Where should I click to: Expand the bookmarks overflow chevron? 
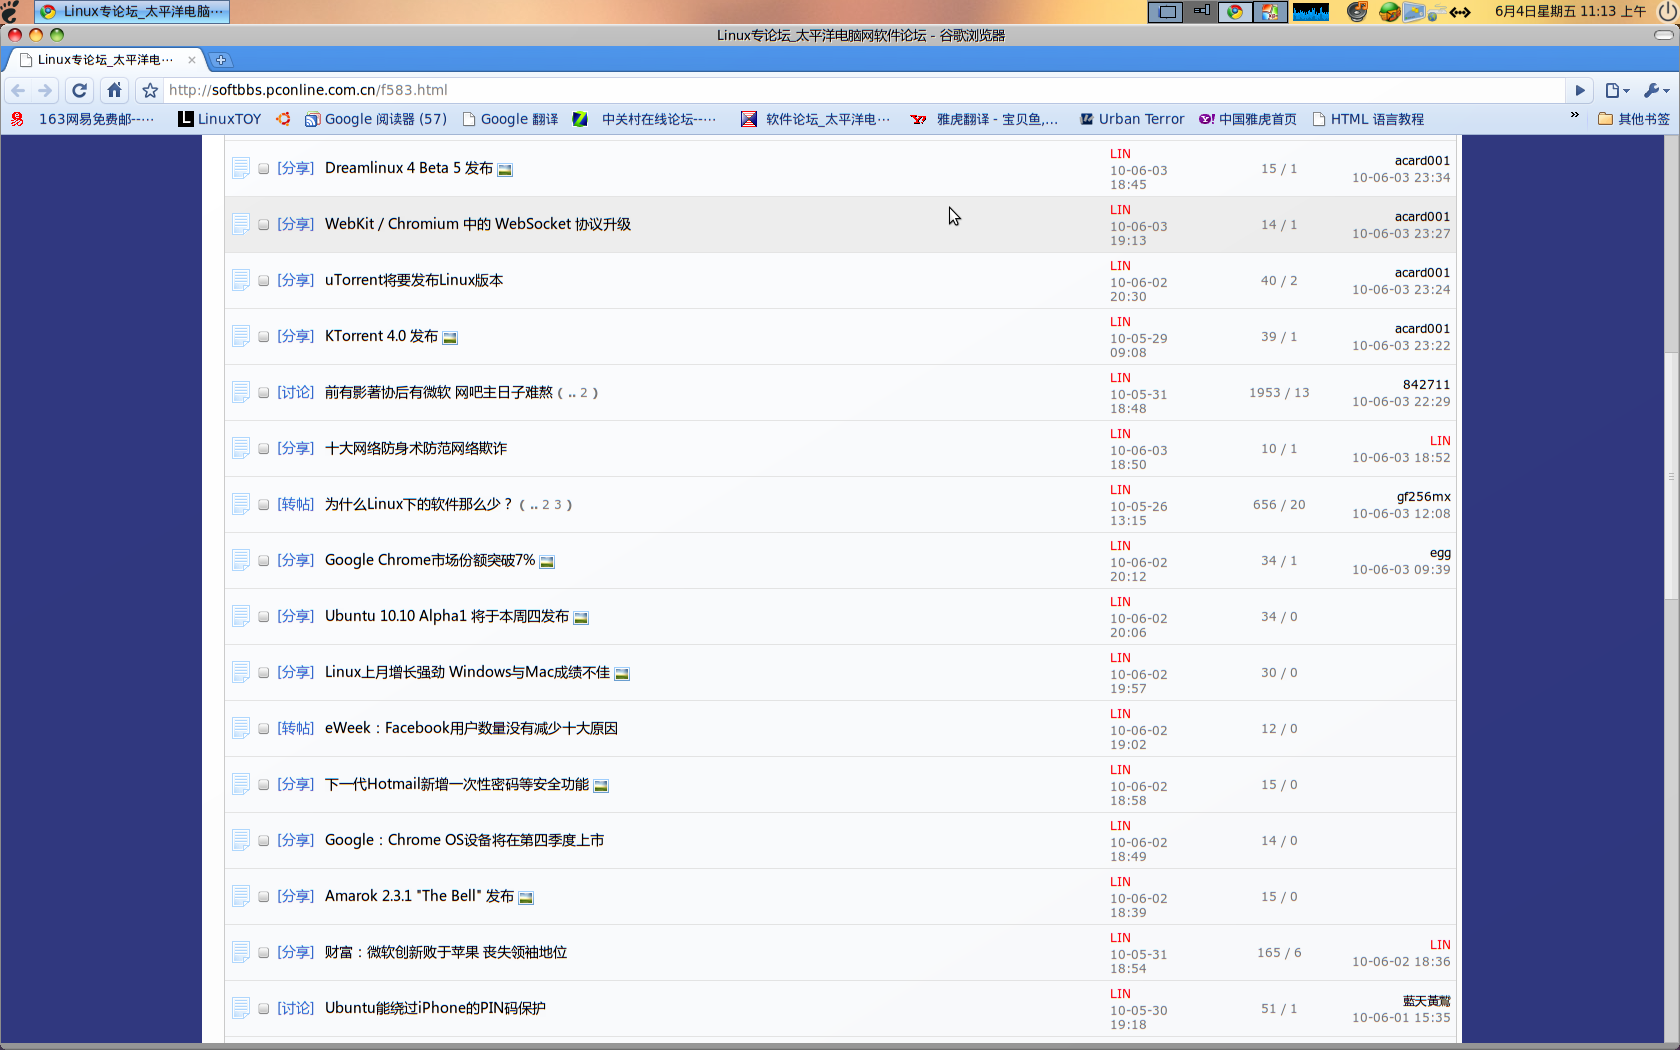click(x=1574, y=116)
